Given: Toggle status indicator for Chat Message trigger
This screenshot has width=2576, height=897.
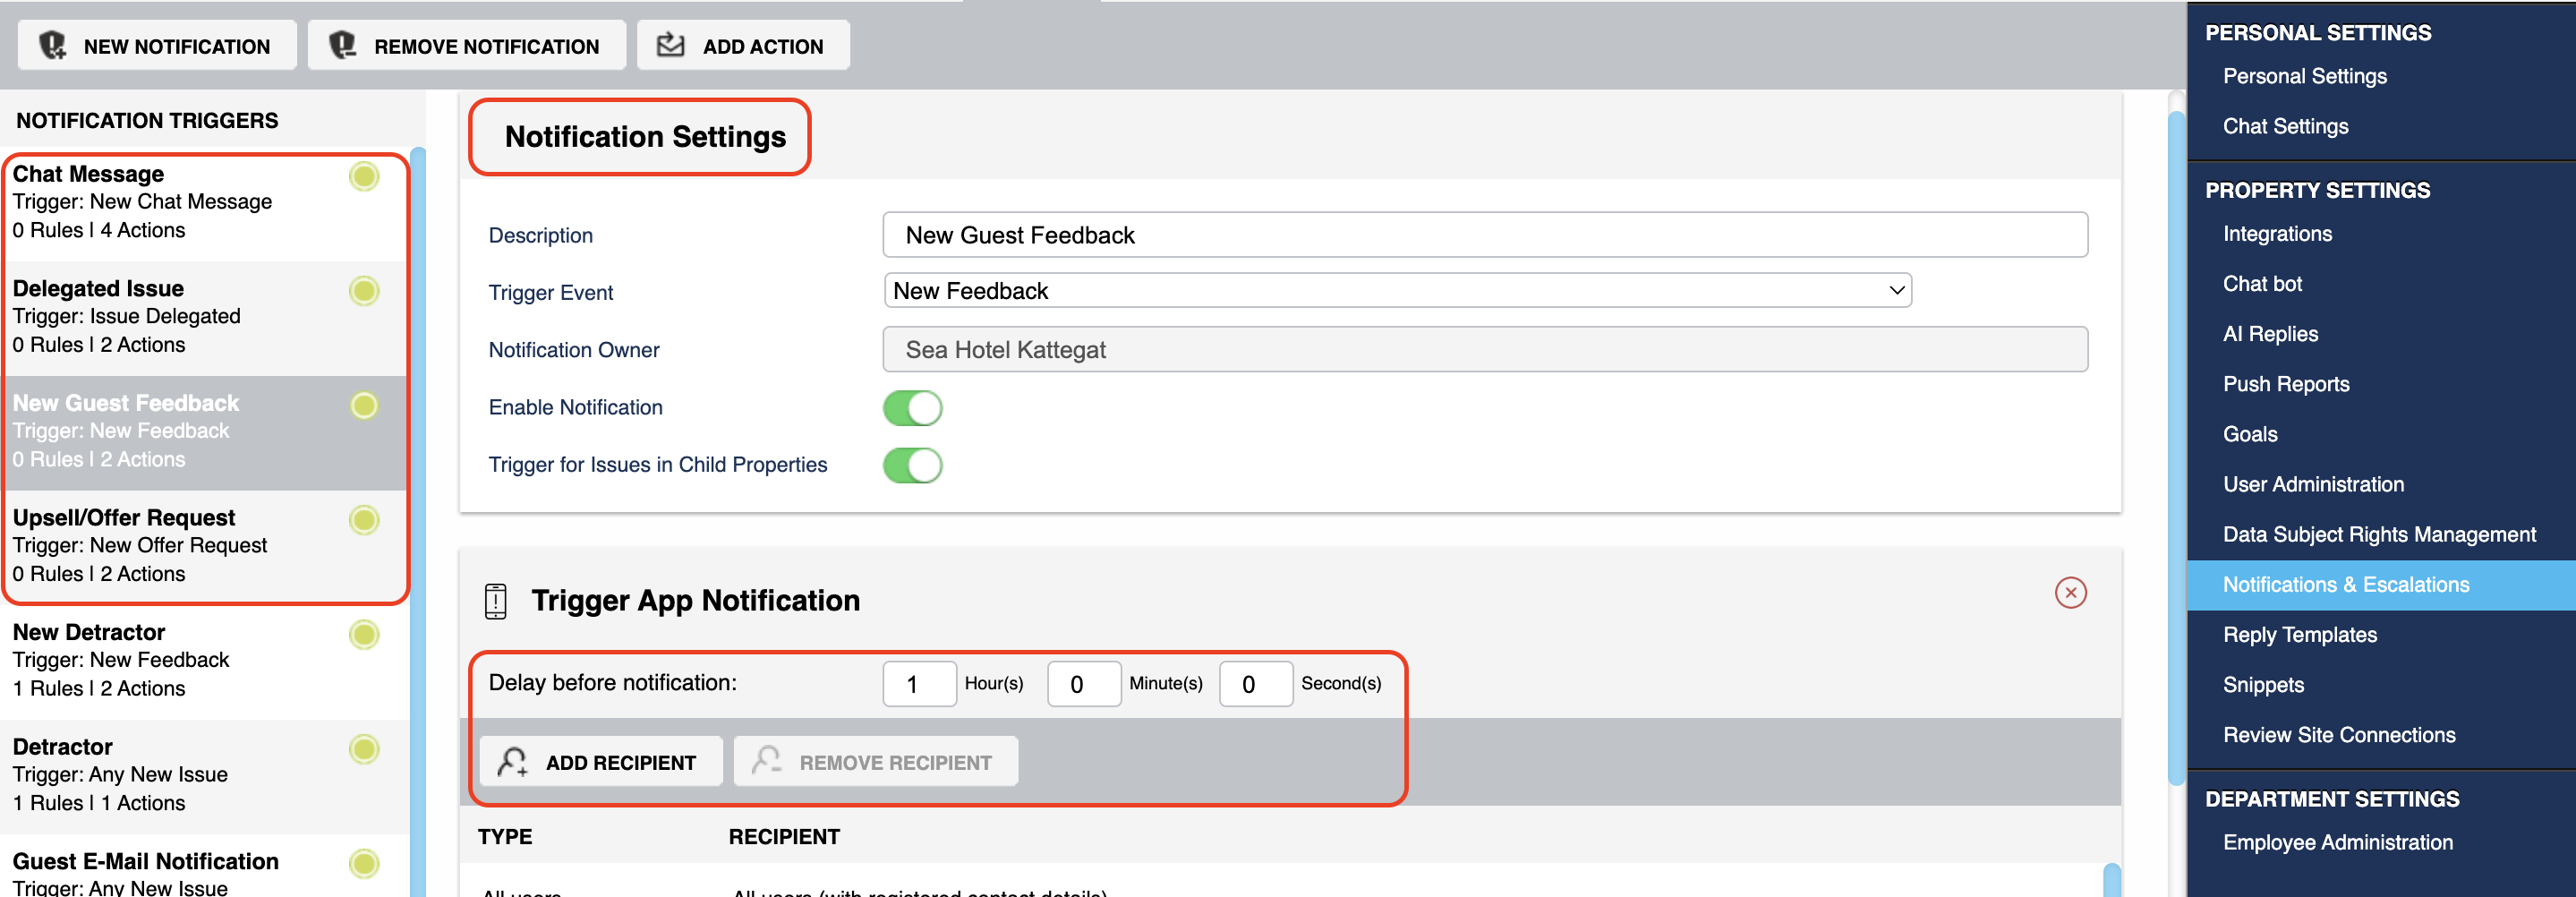Looking at the screenshot, I should pyautogui.click(x=364, y=177).
